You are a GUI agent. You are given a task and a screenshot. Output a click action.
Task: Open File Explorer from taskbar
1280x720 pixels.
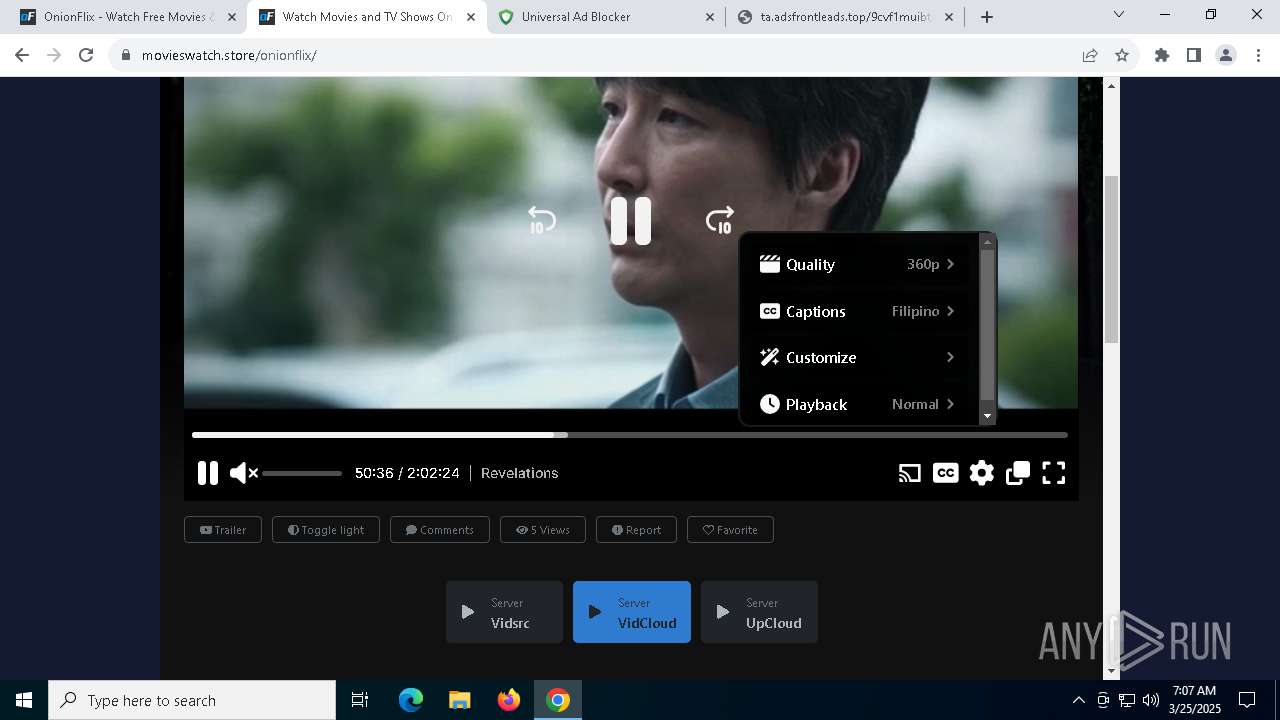click(x=460, y=700)
